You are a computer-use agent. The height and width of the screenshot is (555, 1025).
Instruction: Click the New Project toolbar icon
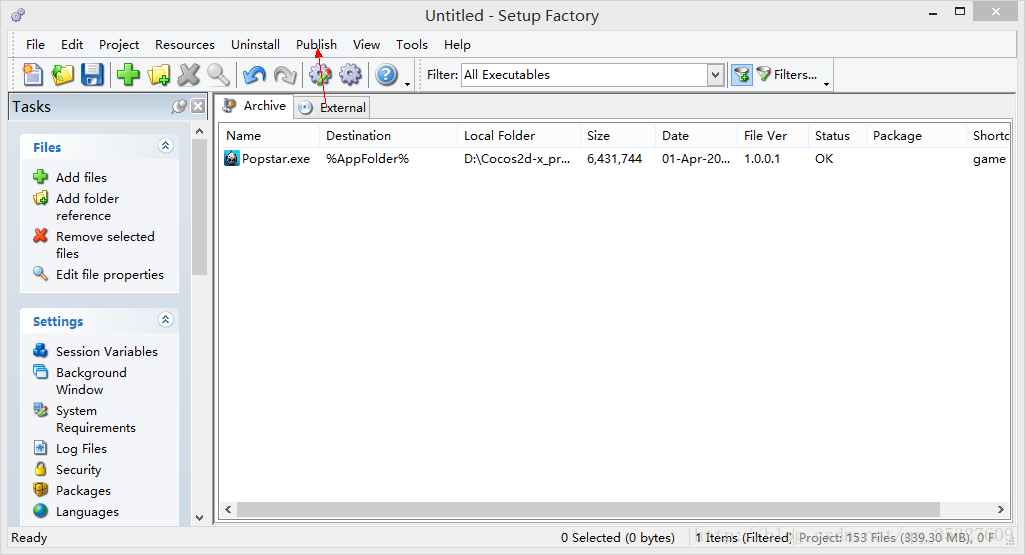(x=32, y=75)
